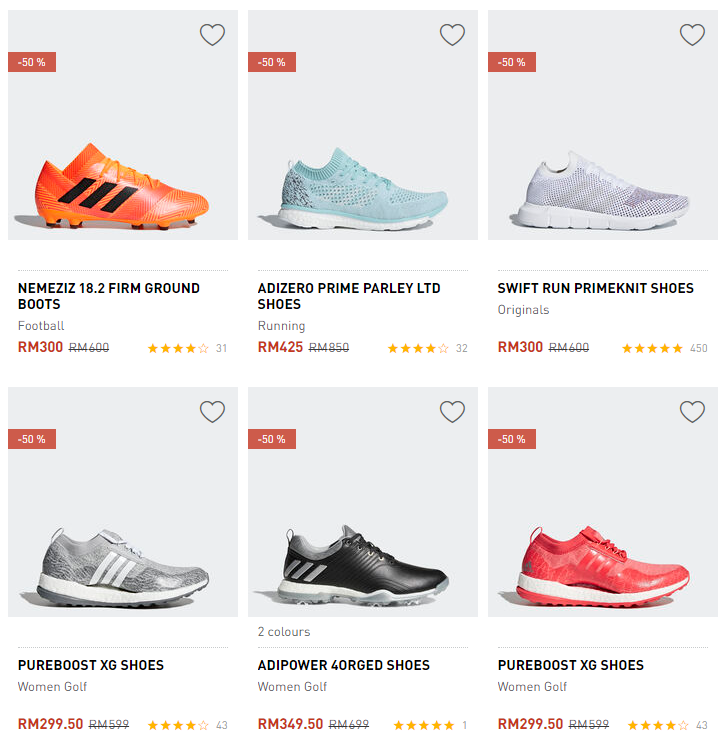Image resolution: width=725 pixels, height=744 pixels.
Task: Heart the red Pureboost XG shoes
Action: click(692, 412)
